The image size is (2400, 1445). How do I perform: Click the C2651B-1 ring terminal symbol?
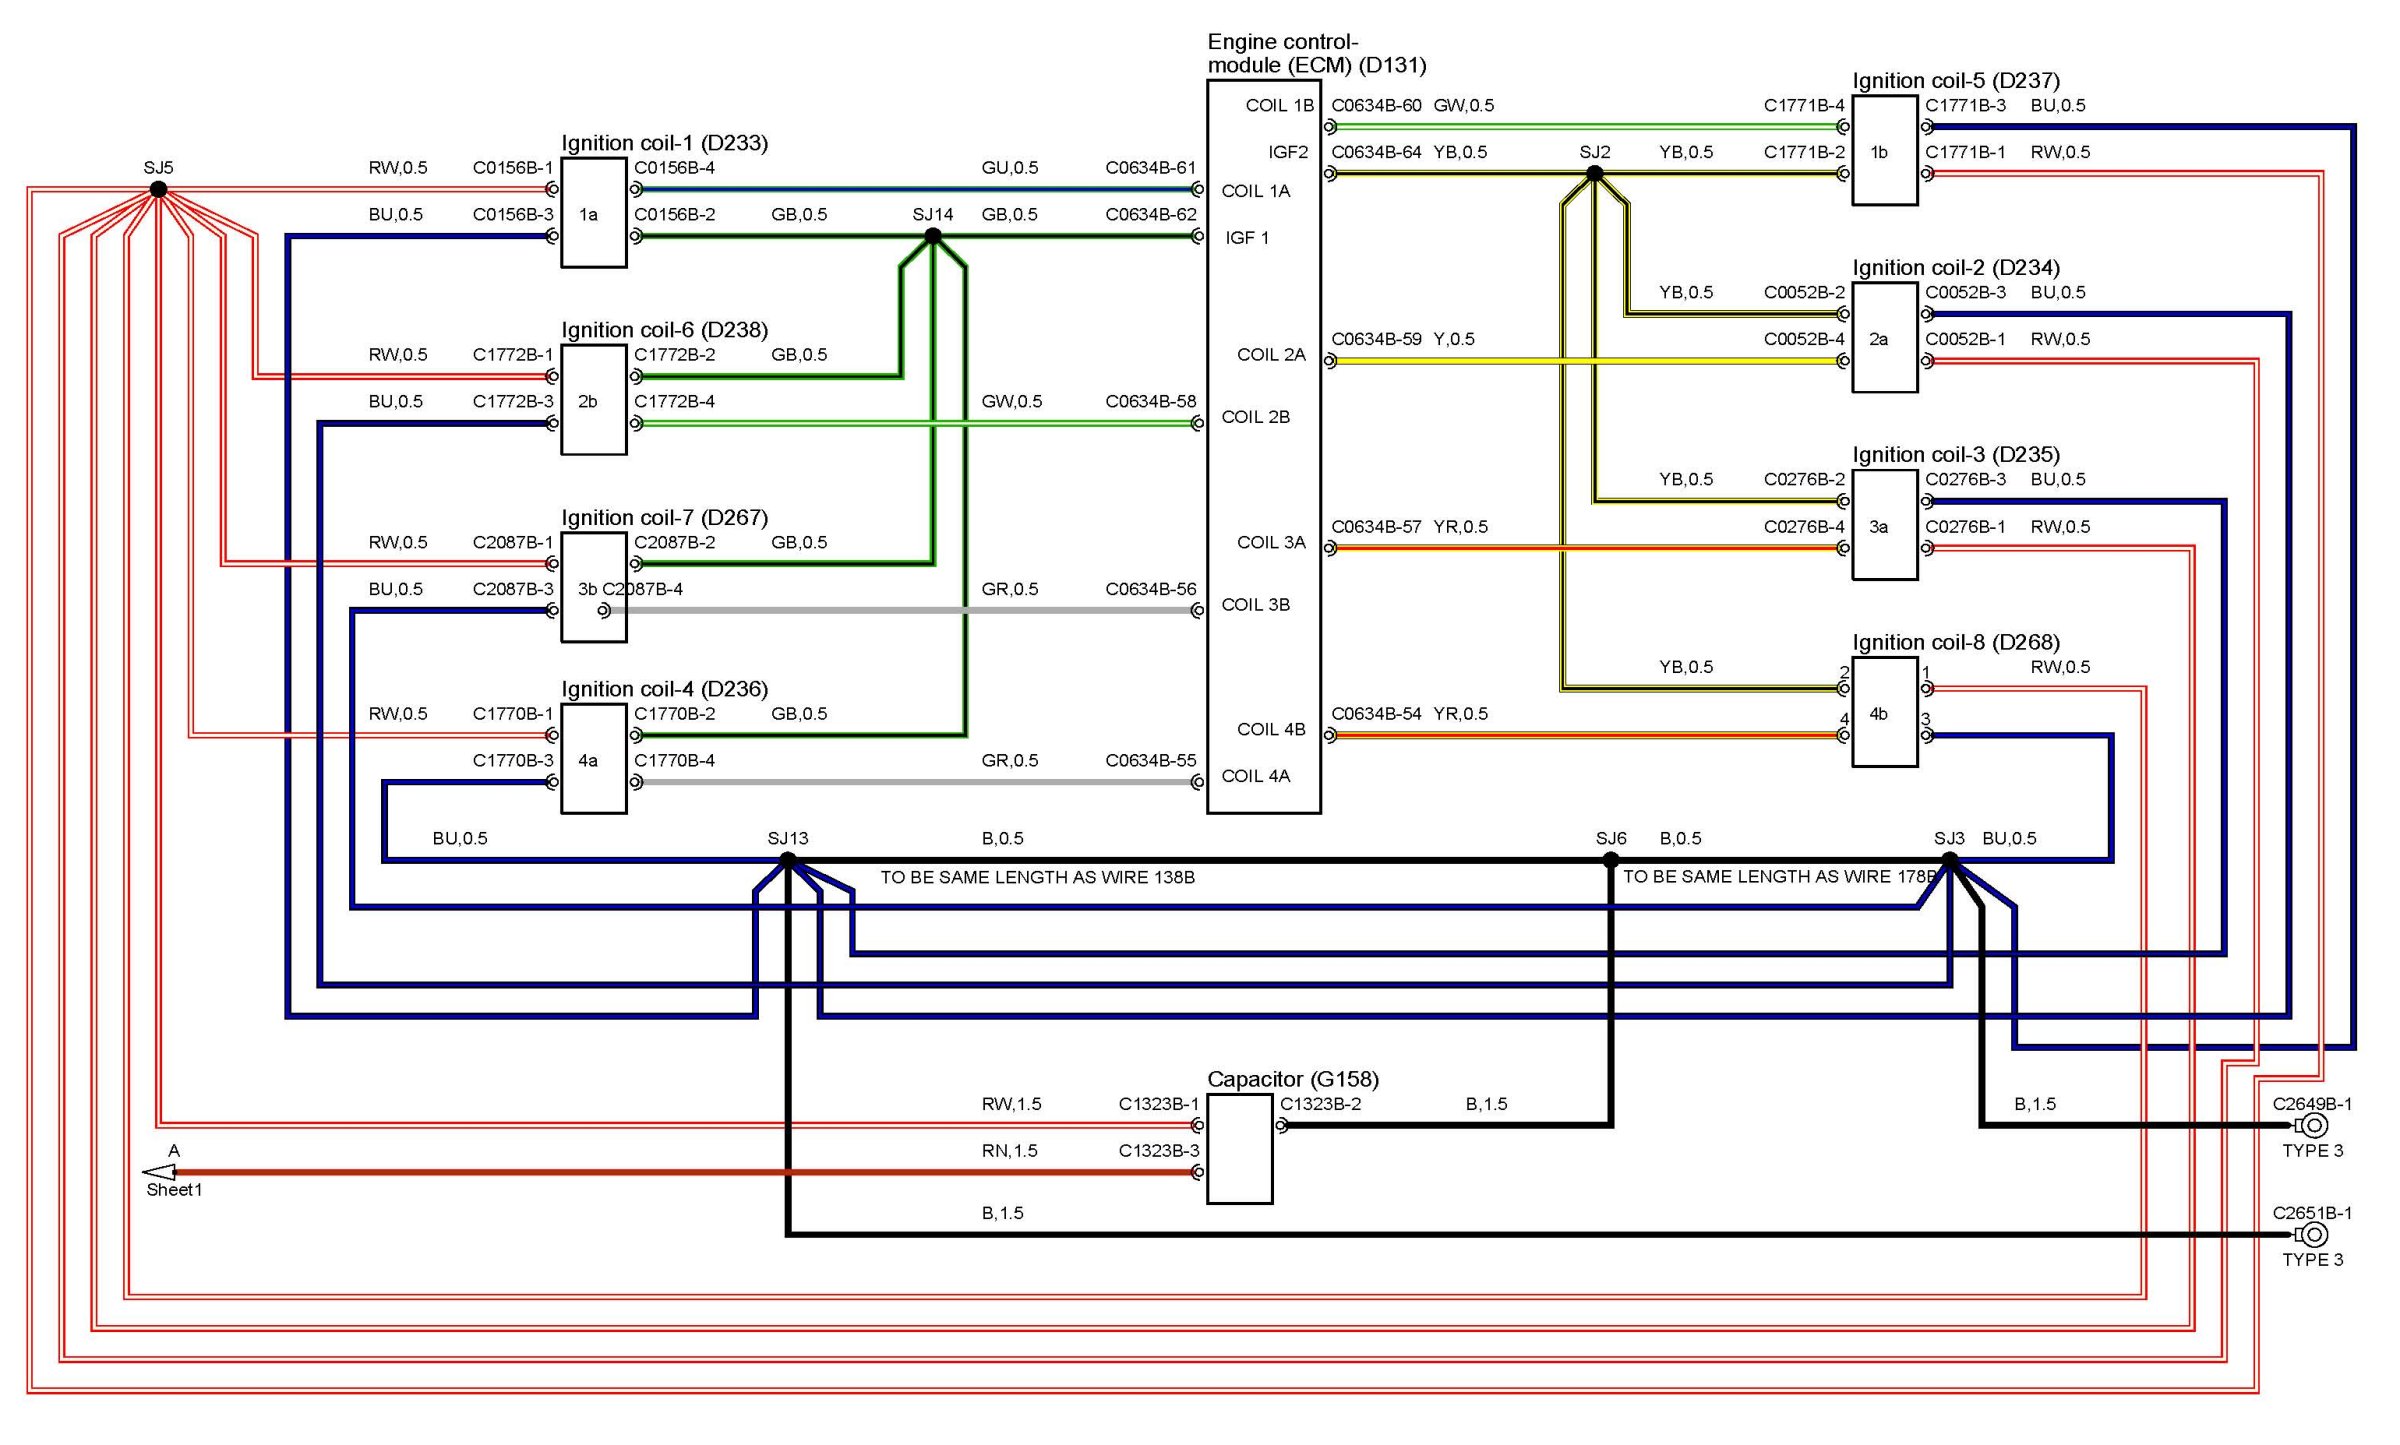click(2313, 1234)
